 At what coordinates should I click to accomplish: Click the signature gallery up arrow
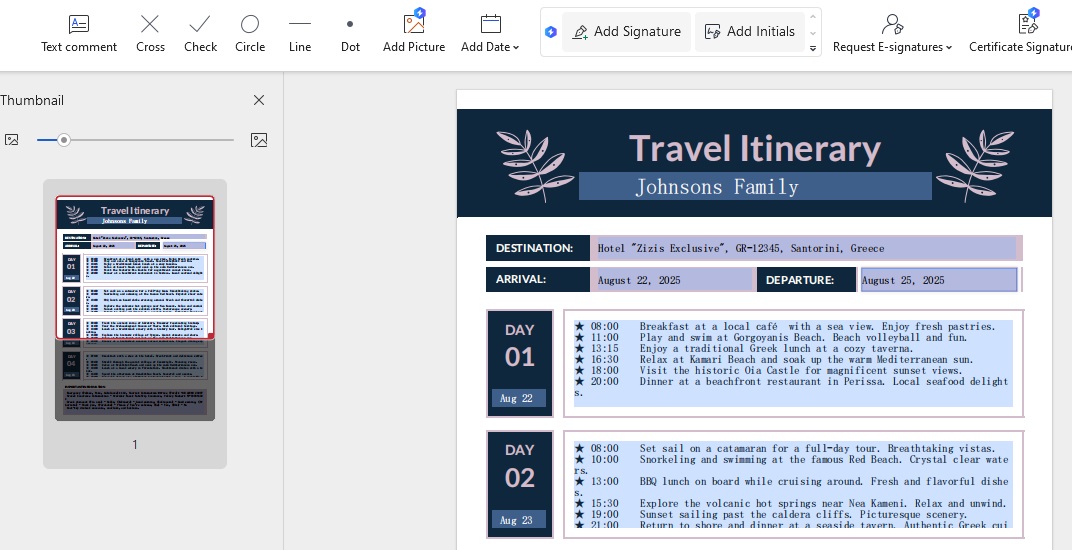(x=813, y=16)
